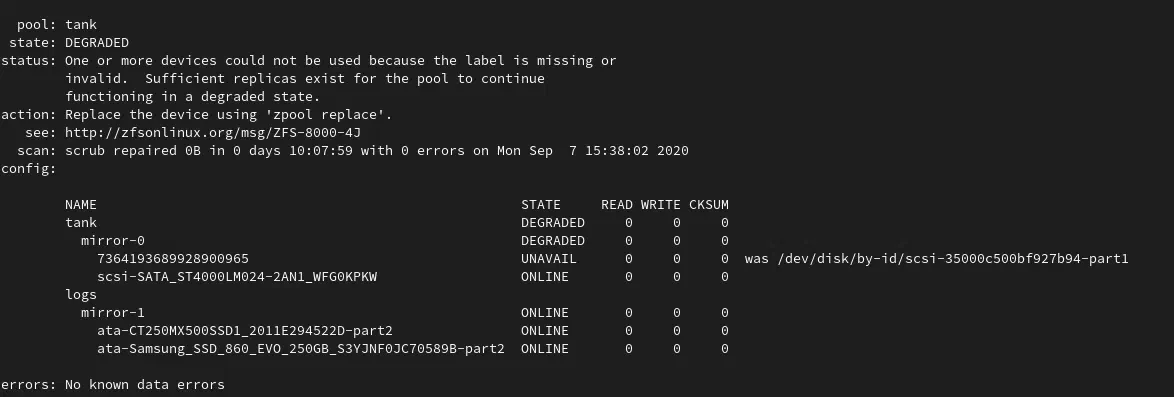Click the zfsonlinux.org ZFS-8000-4J URL

213,133
